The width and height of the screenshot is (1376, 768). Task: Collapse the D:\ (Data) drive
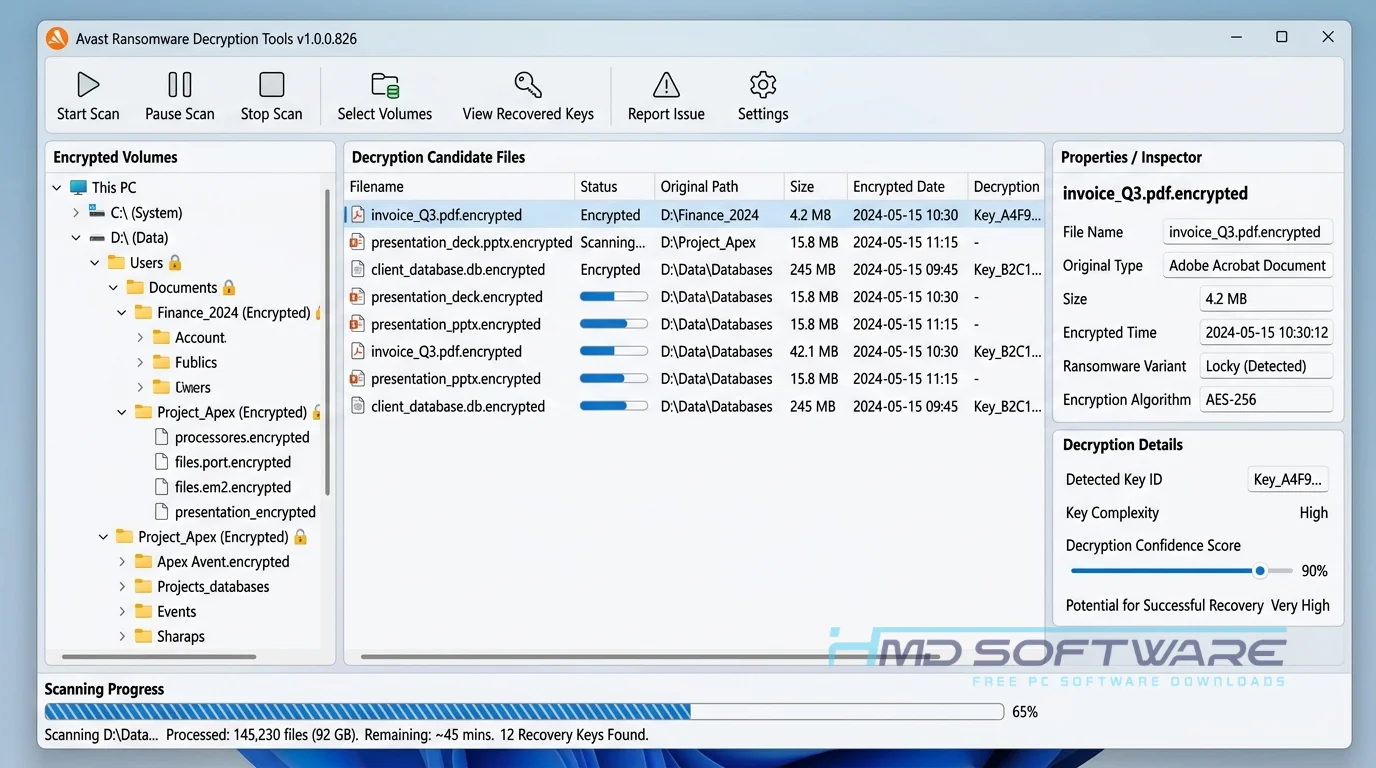pos(76,238)
